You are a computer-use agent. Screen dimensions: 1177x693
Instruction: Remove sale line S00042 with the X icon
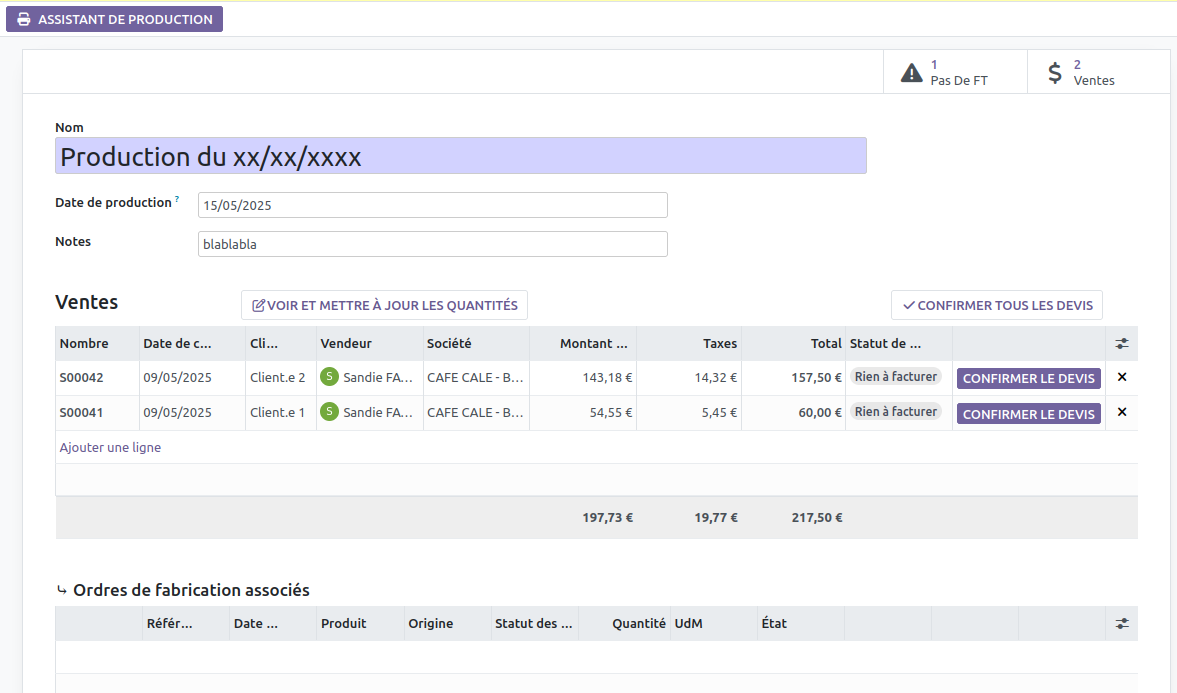[1121, 378]
